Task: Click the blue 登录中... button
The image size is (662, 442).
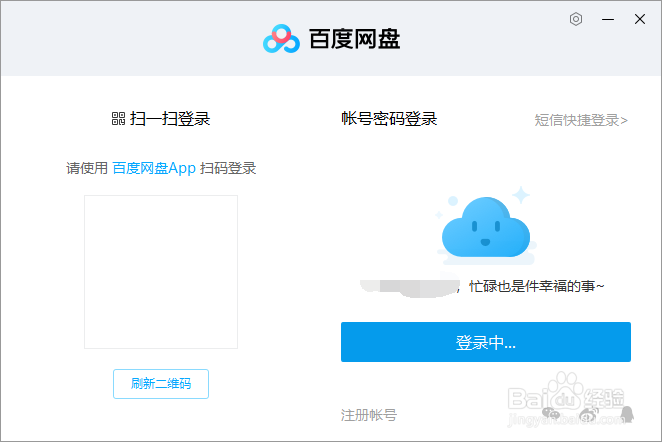Action: click(486, 342)
